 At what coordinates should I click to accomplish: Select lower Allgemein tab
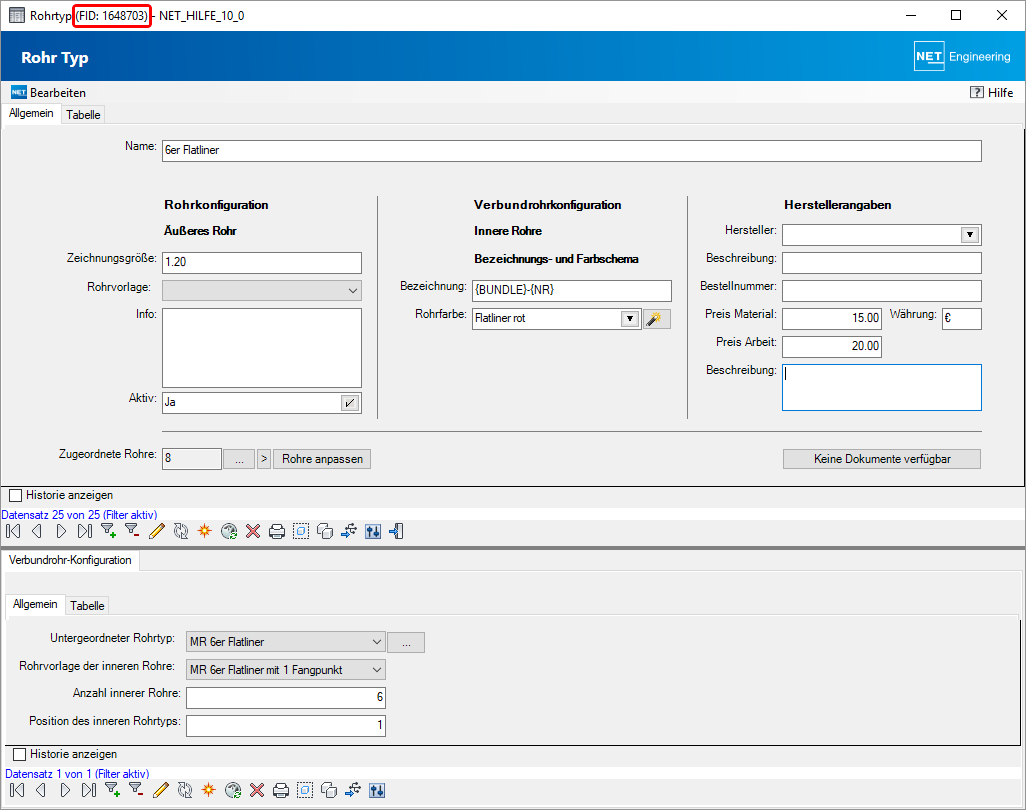(x=35, y=604)
